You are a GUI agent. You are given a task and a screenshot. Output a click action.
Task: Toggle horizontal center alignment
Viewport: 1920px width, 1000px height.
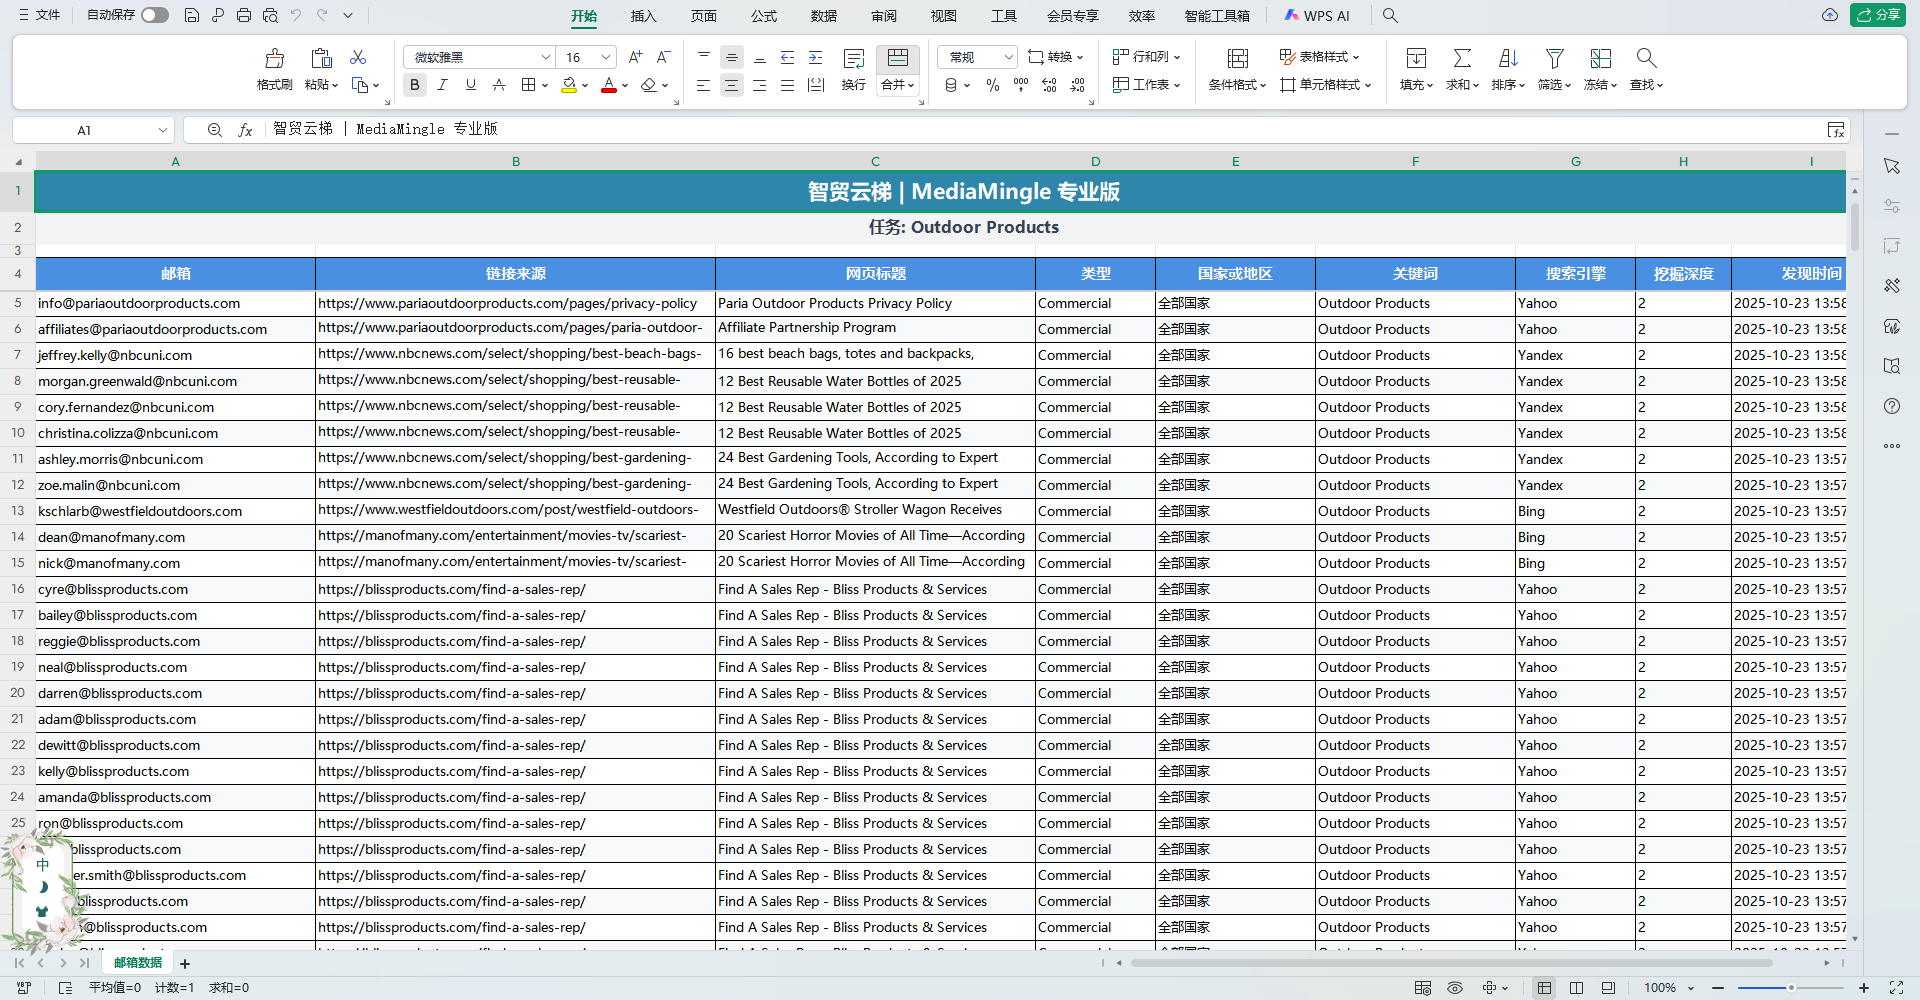click(732, 85)
